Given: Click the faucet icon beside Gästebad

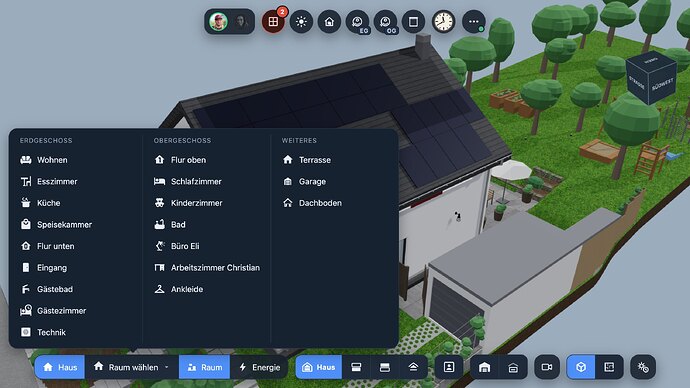Looking at the screenshot, I should pyautogui.click(x=26, y=289).
